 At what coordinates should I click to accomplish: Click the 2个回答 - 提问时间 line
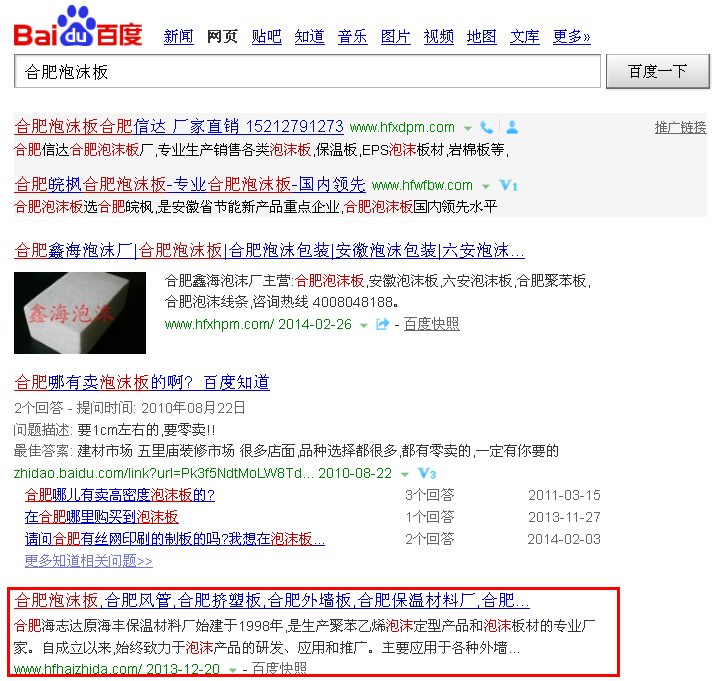click(130, 407)
